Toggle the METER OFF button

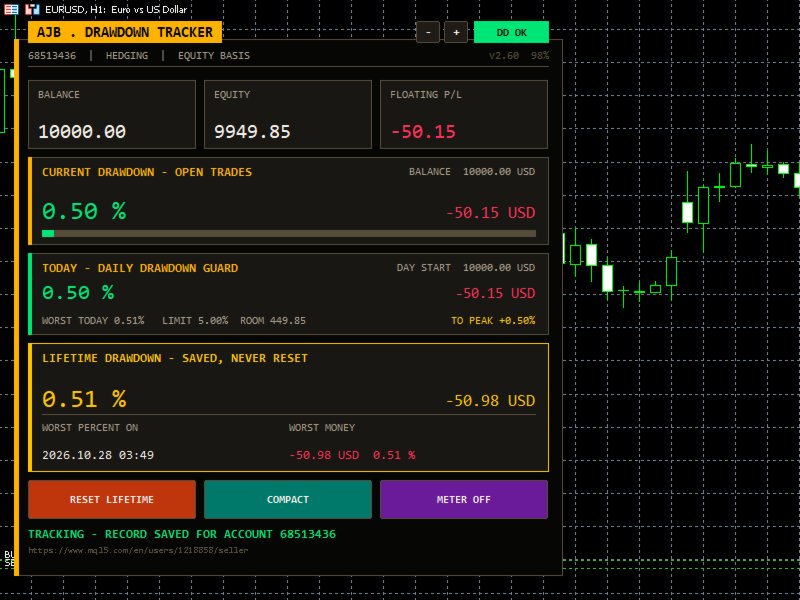click(x=464, y=499)
